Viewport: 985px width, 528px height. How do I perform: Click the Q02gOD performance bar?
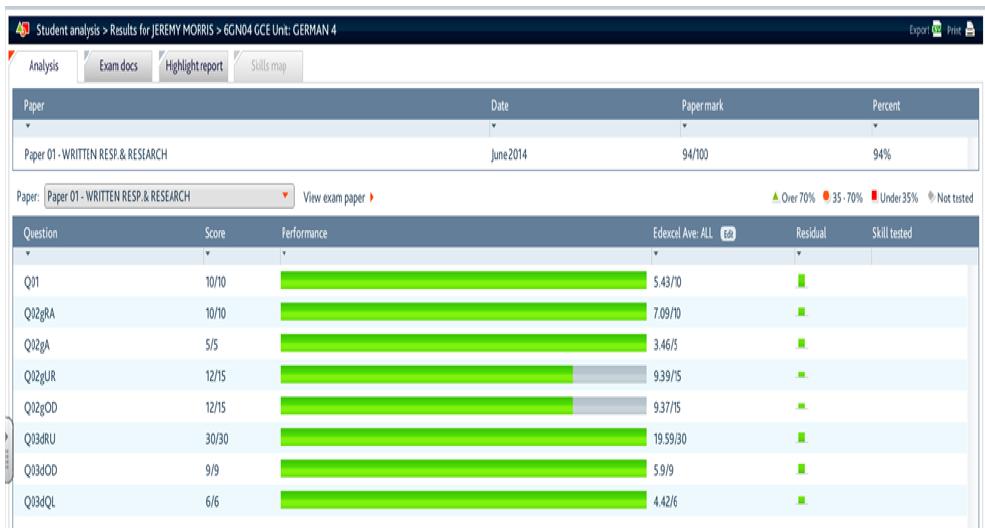463,406
